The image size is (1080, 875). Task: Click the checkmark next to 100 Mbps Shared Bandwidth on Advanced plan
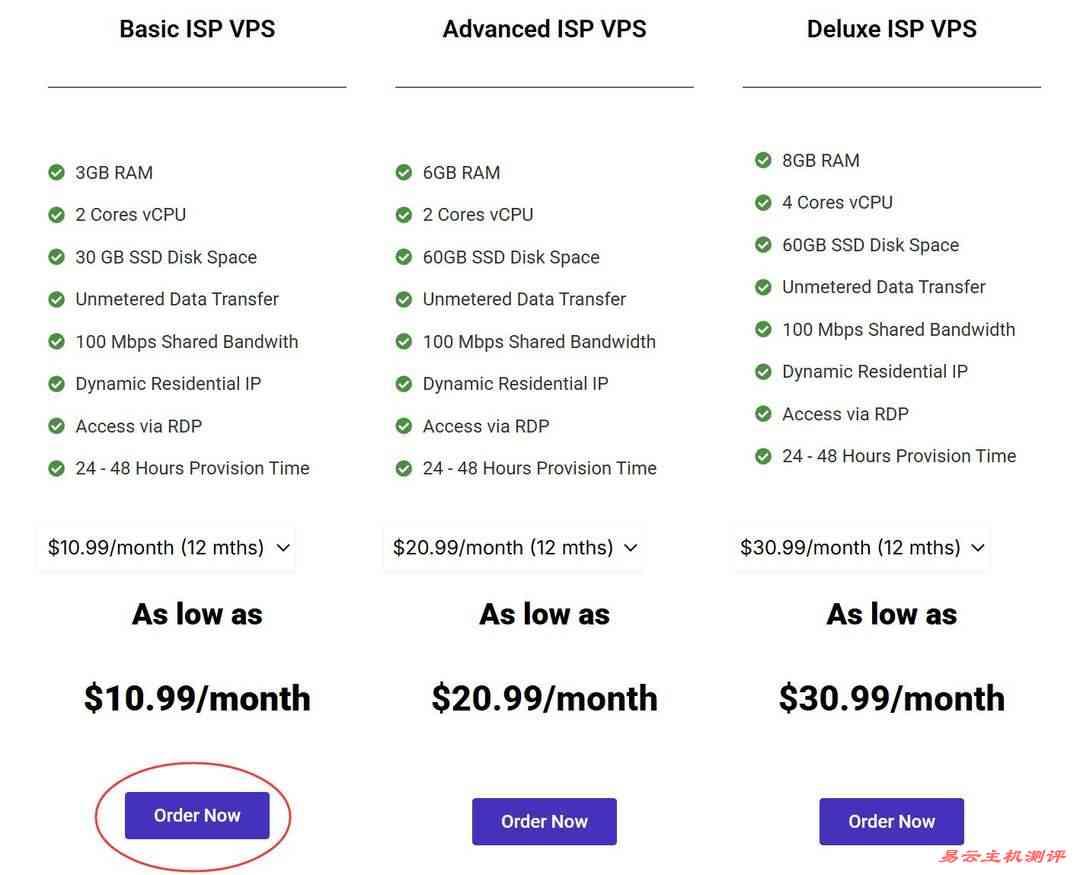[403, 341]
